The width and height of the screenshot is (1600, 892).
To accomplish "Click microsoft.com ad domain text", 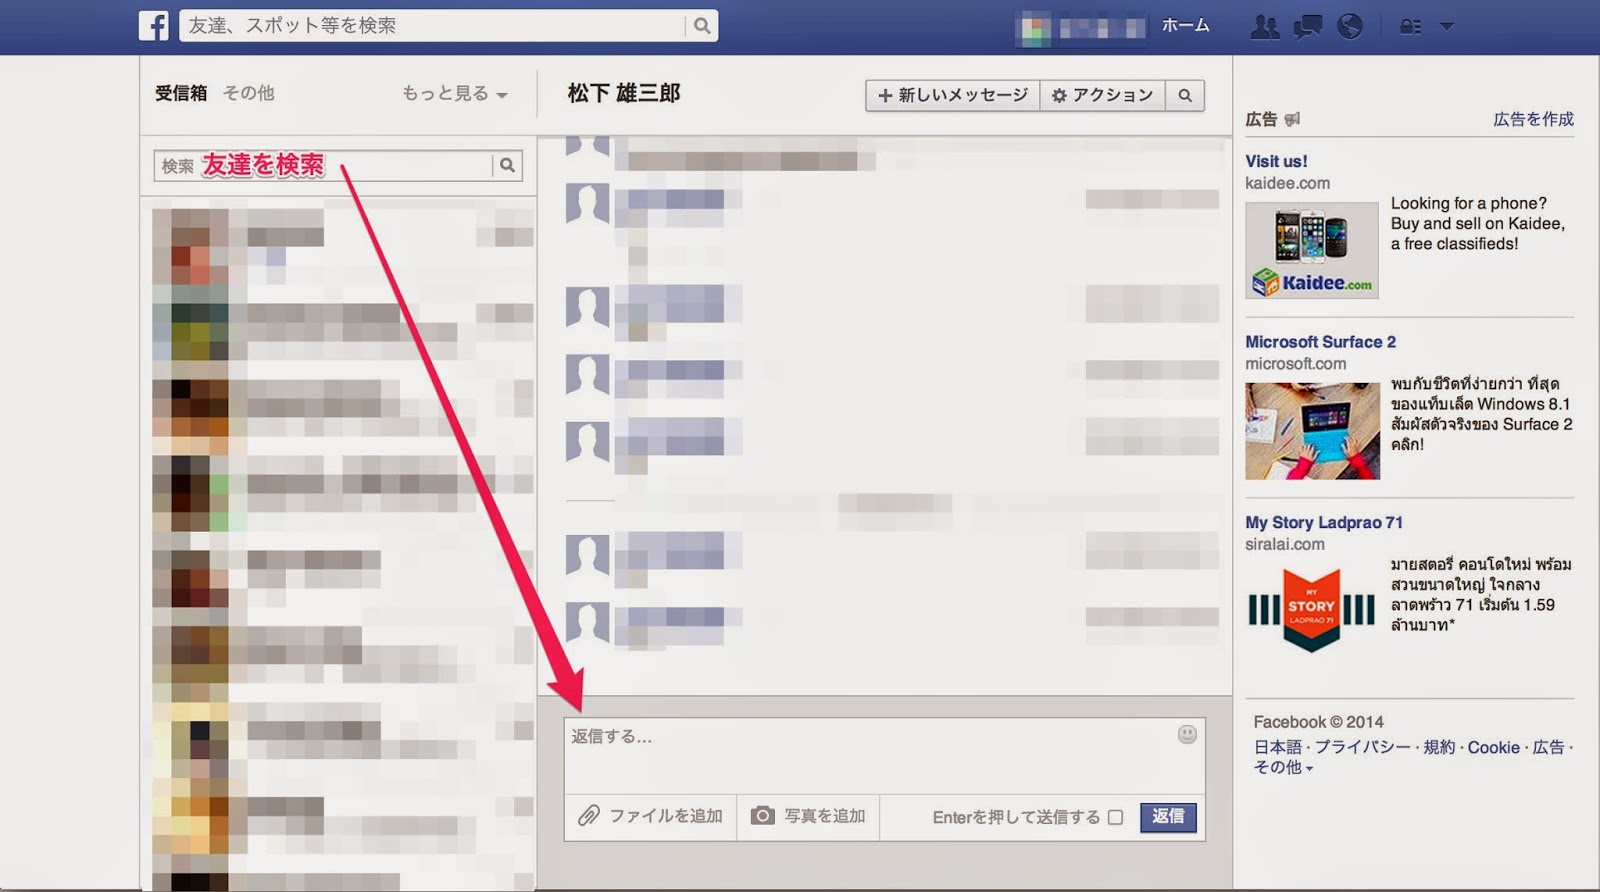I will coord(1295,364).
